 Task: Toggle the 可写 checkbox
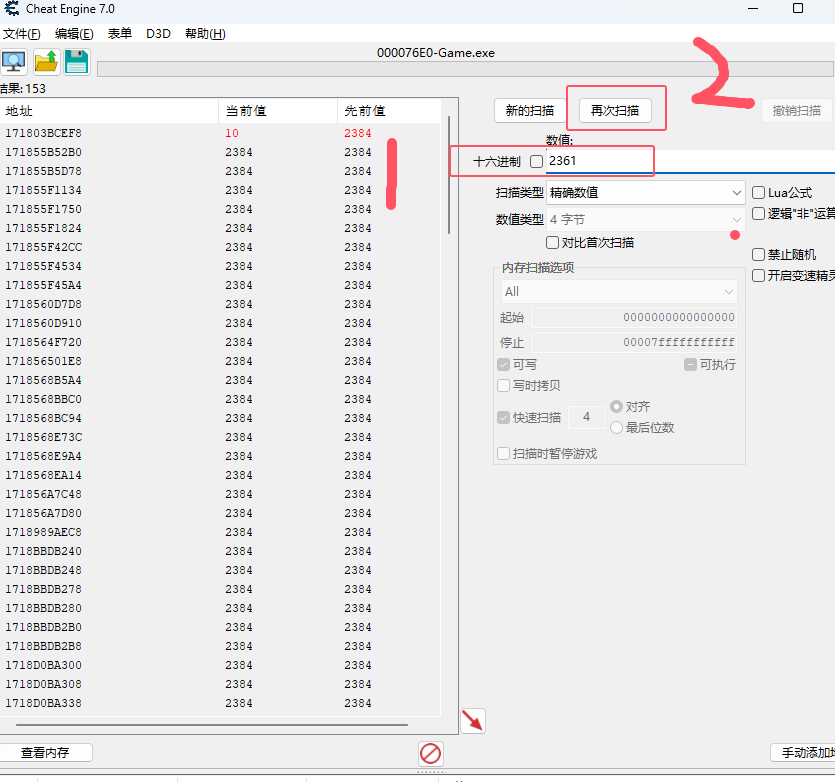(x=503, y=364)
